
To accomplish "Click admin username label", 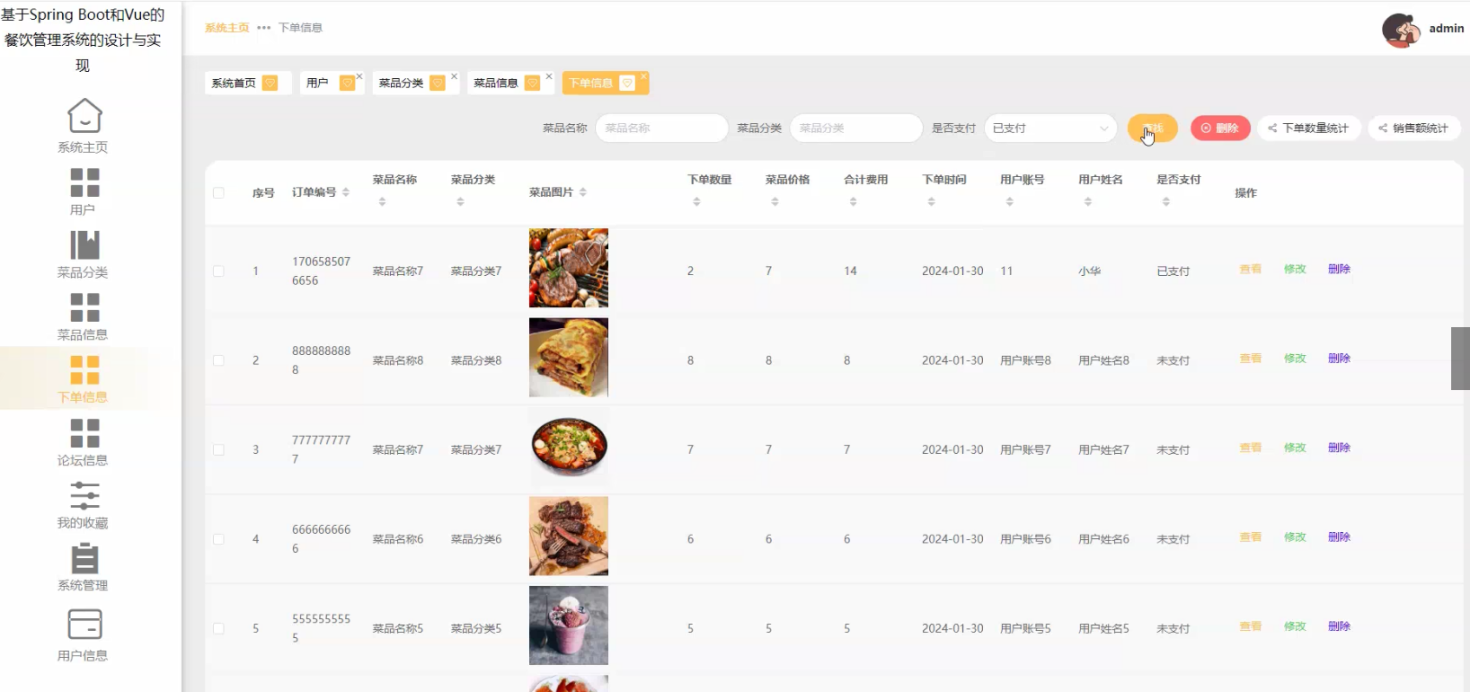I will [x=1446, y=29].
